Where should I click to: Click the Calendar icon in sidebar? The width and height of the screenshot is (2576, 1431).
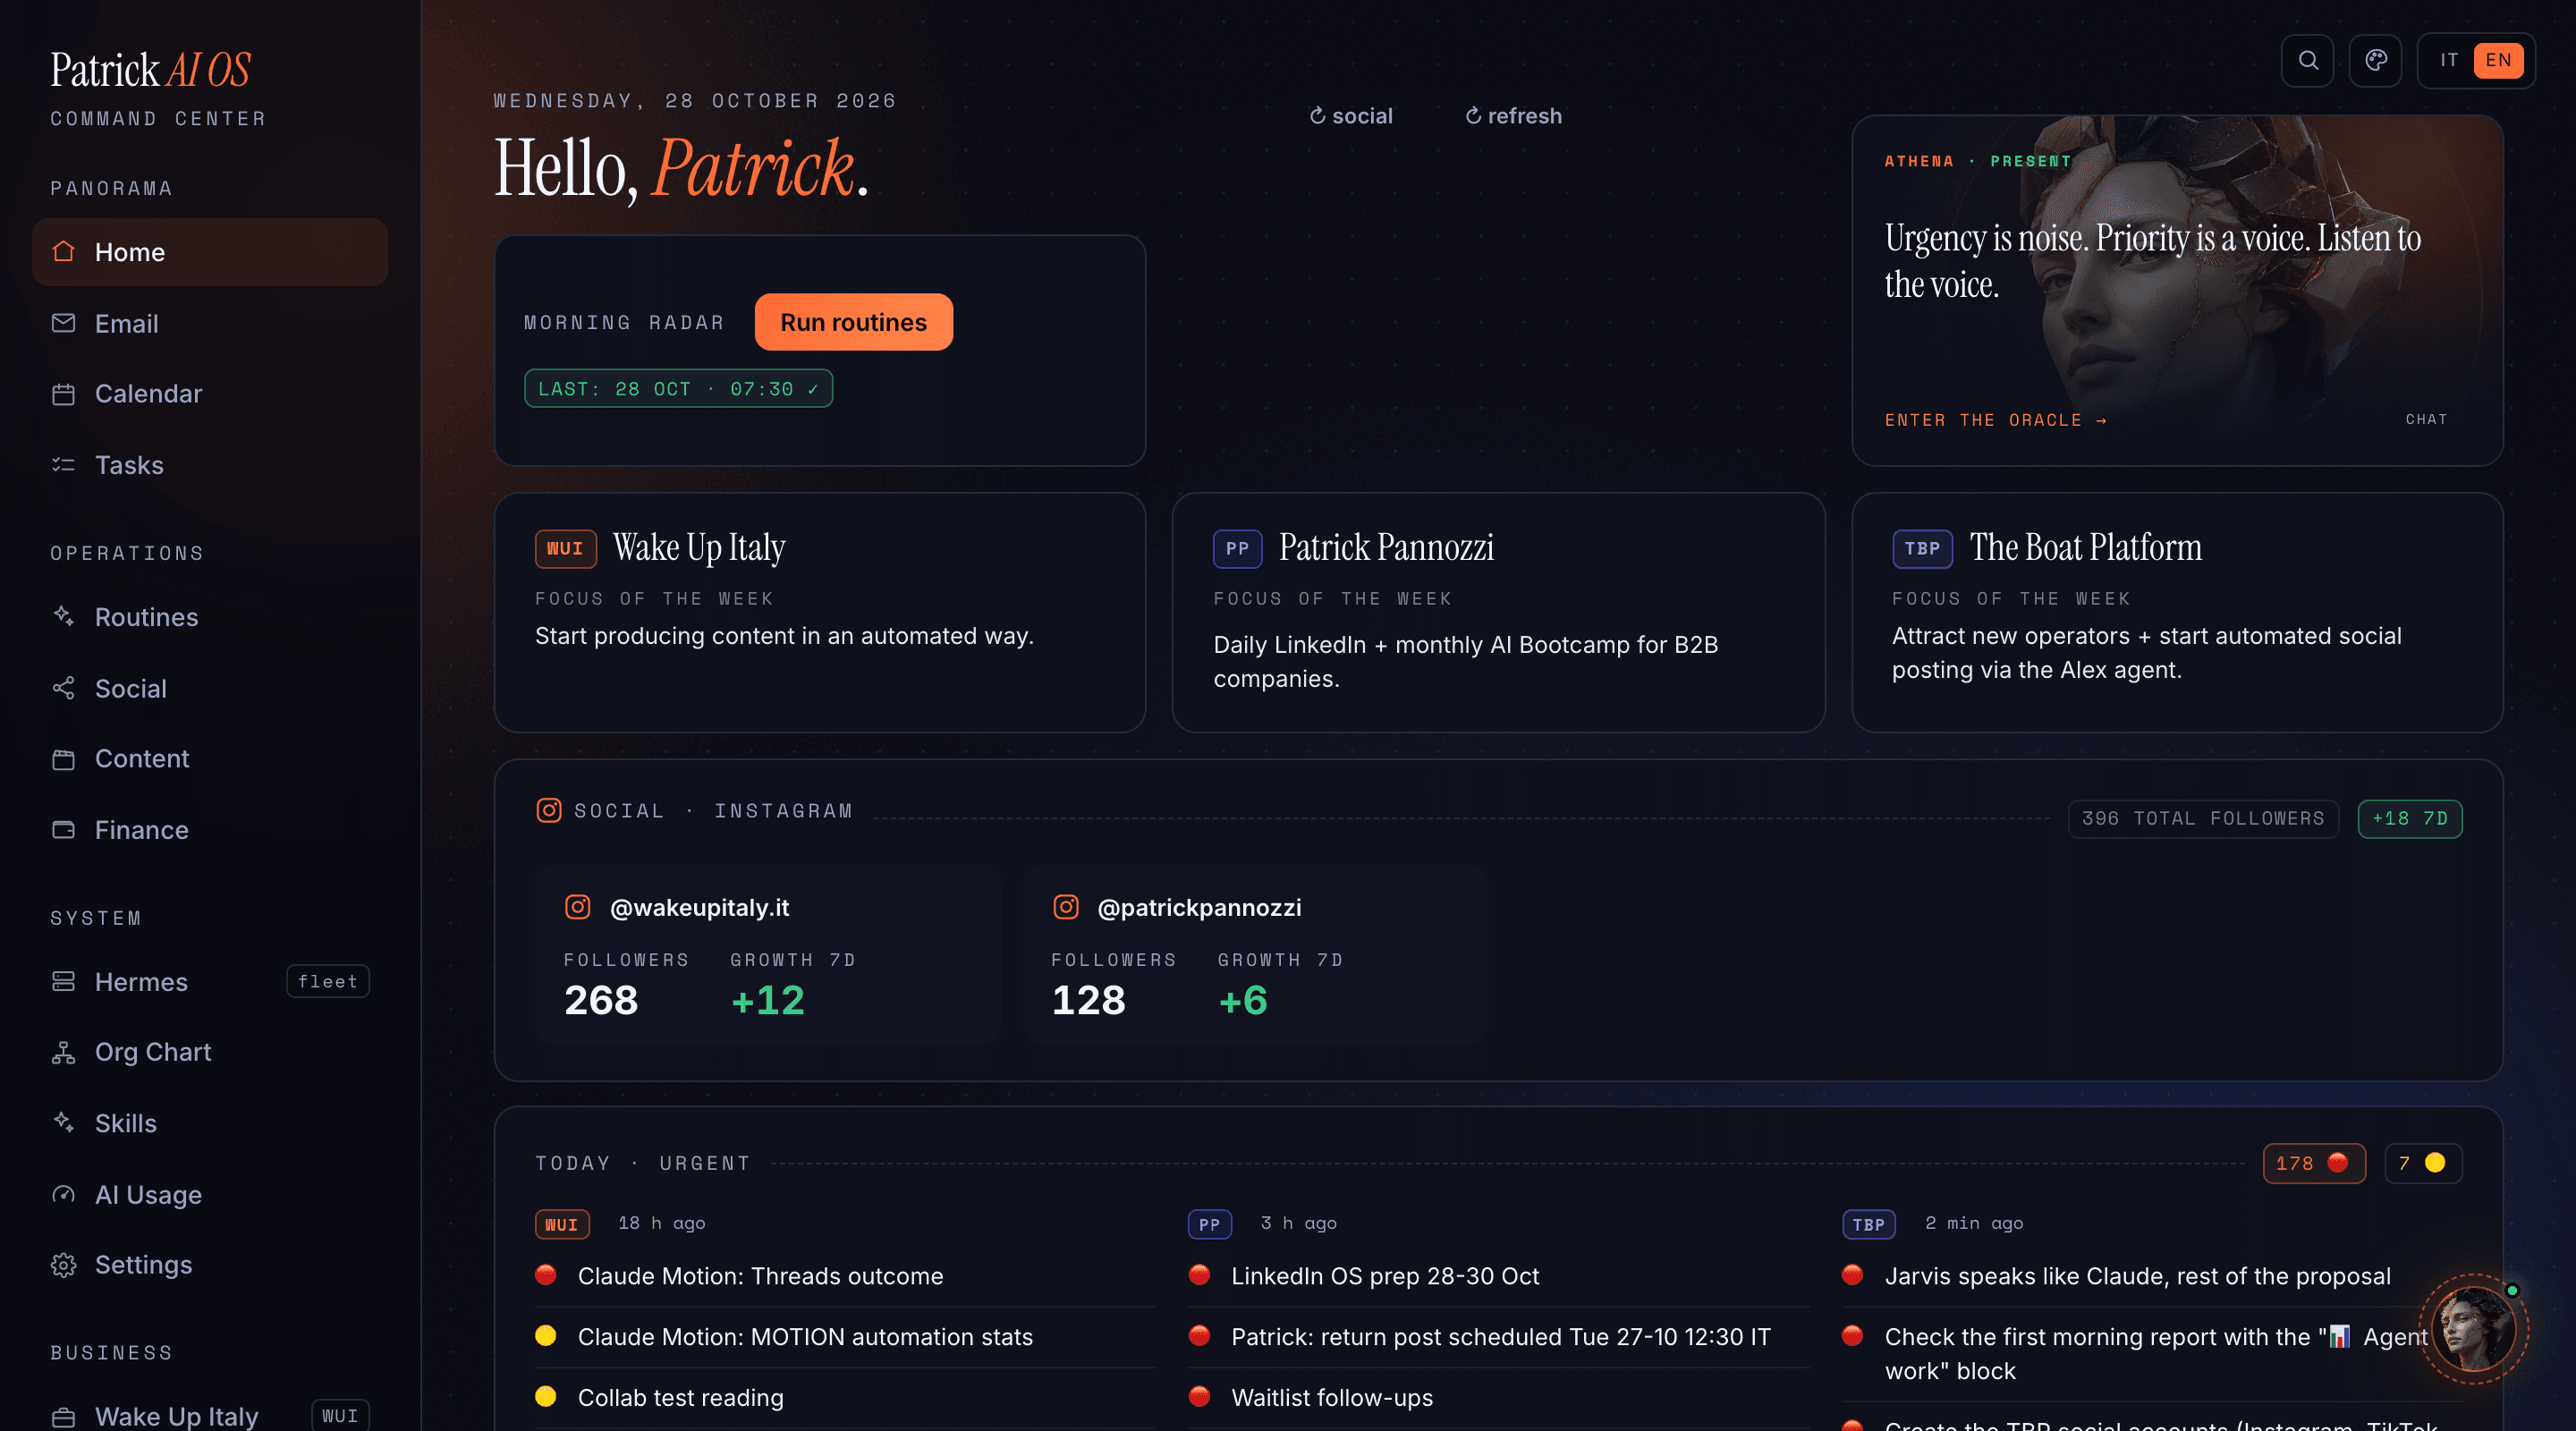tap(64, 394)
